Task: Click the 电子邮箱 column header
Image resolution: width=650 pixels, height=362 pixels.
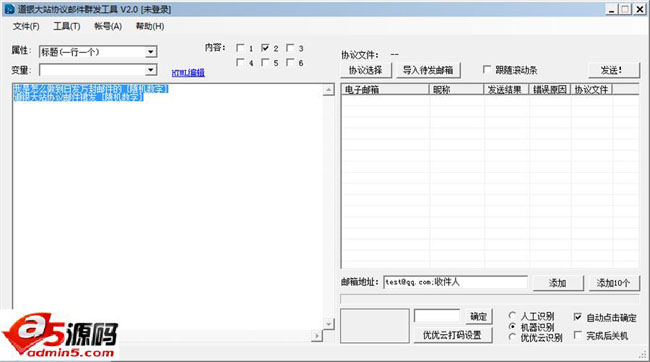Action: click(385, 90)
